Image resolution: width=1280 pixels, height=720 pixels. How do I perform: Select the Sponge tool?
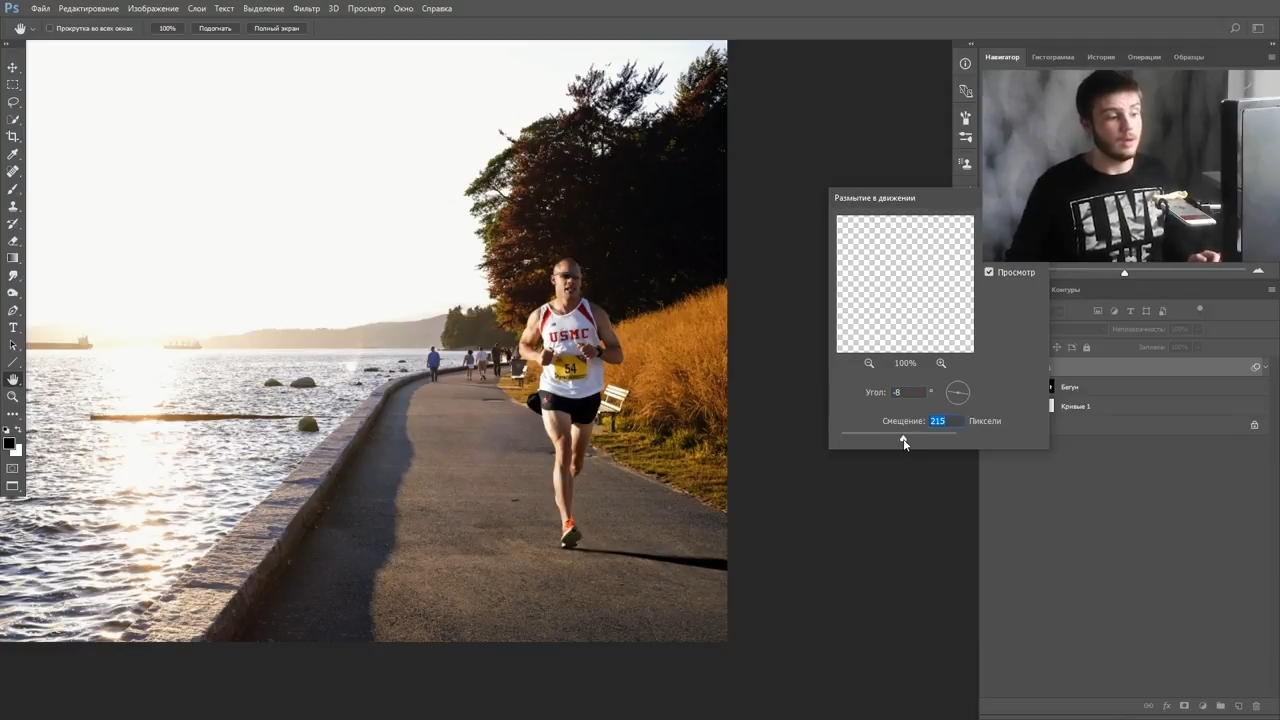pos(13,293)
